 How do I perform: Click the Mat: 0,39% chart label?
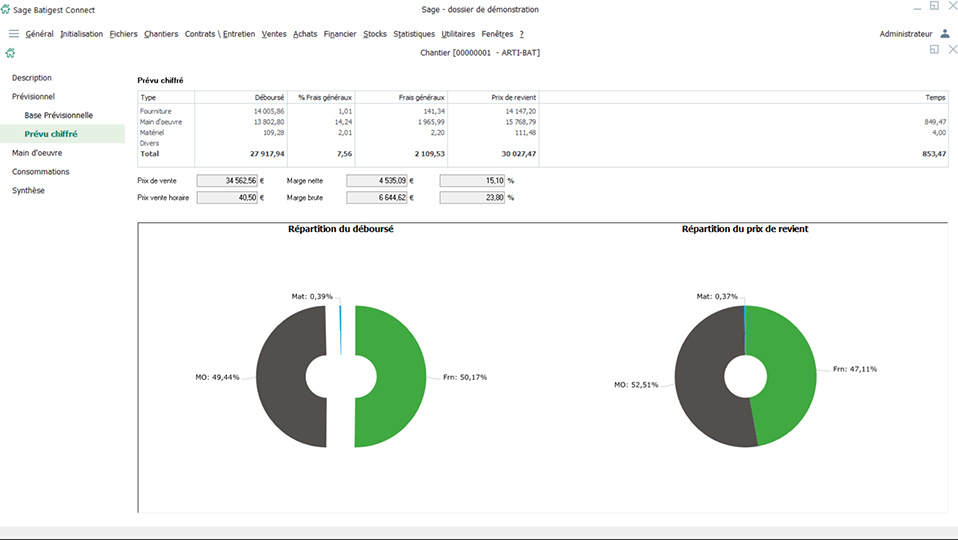pyautogui.click(x=312, y=296)
